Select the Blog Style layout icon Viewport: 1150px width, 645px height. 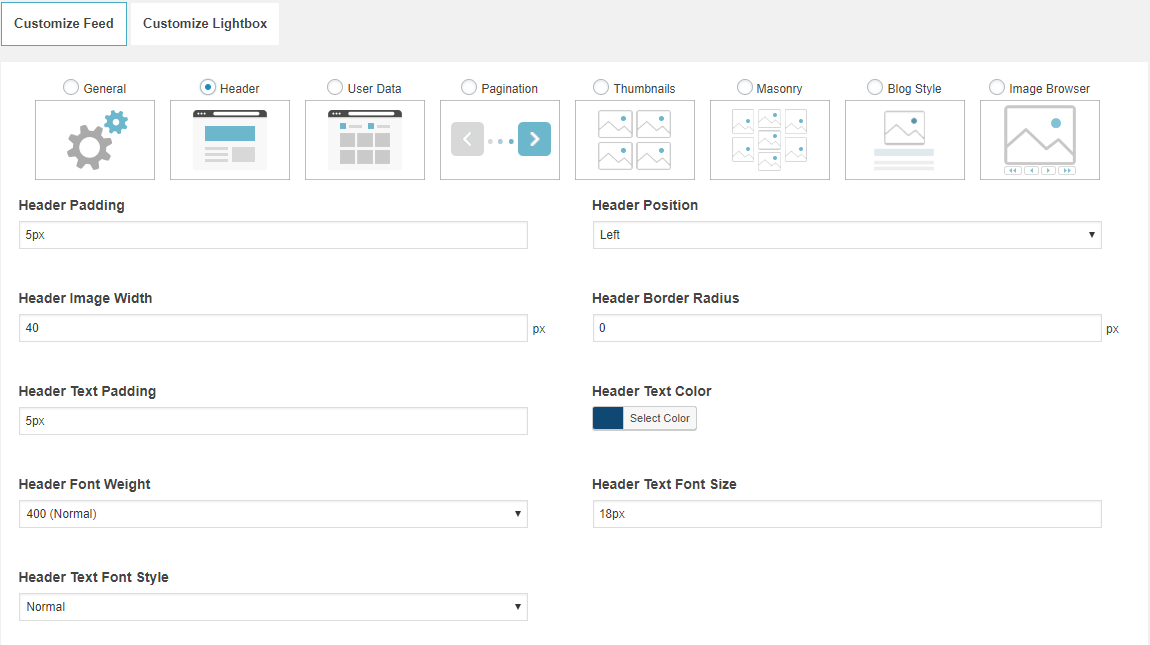pos(905,140)
